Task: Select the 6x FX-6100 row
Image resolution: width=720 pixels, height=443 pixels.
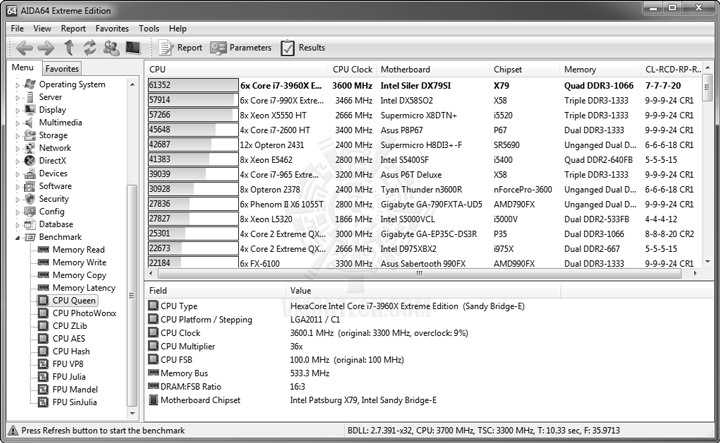Action: (x=424, y=264)
